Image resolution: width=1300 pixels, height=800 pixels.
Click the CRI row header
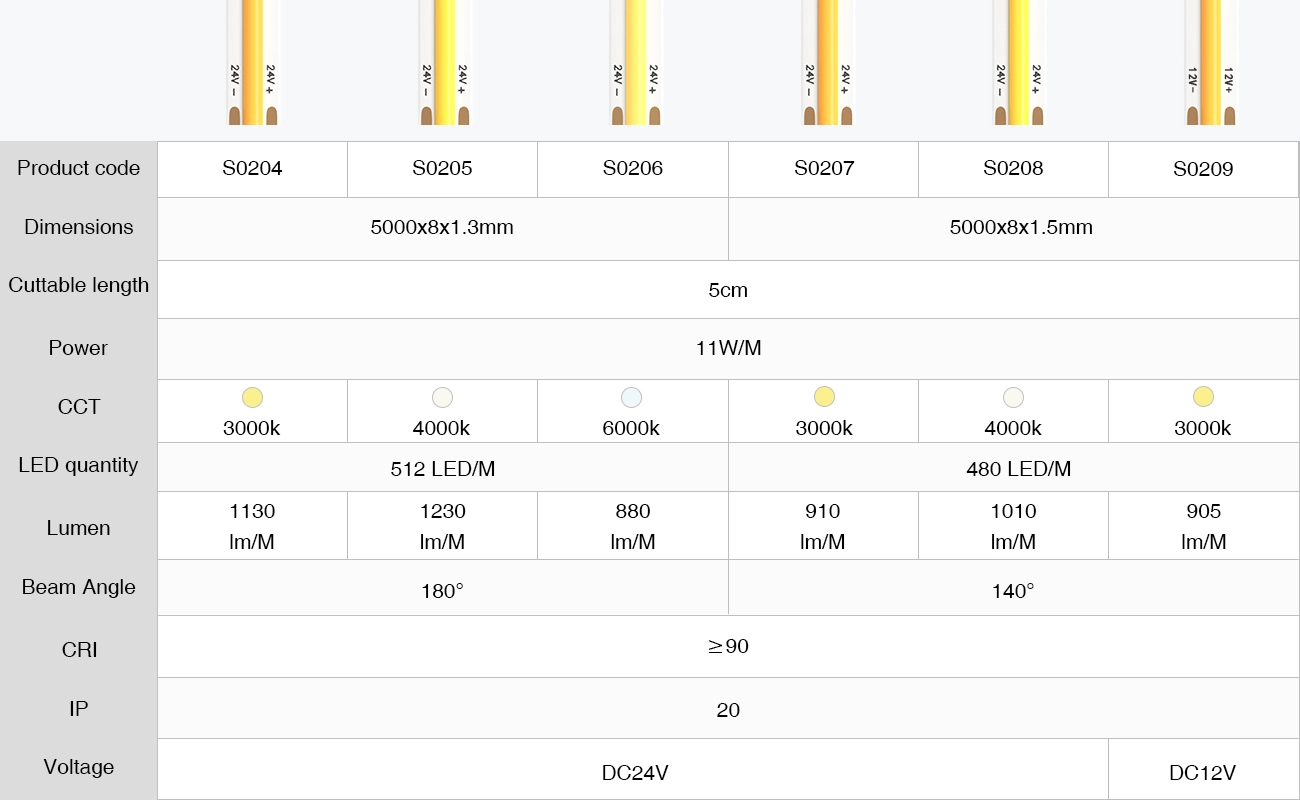coord(78,650)
